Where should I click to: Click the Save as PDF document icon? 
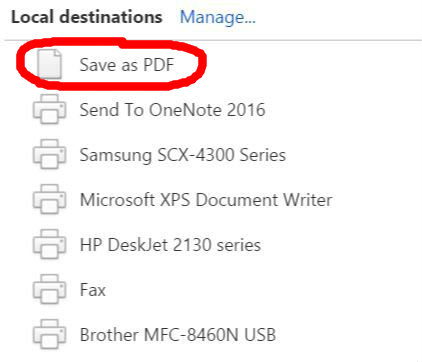(49, 64)
